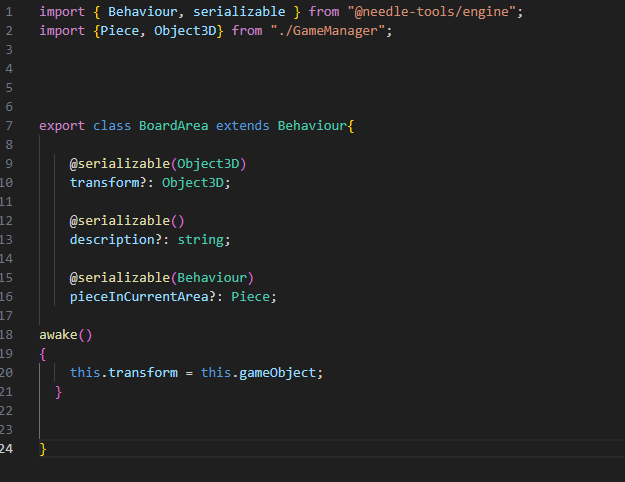Click "Piece" in the line 2 import

pyautogui.click(x=119, y=31)
